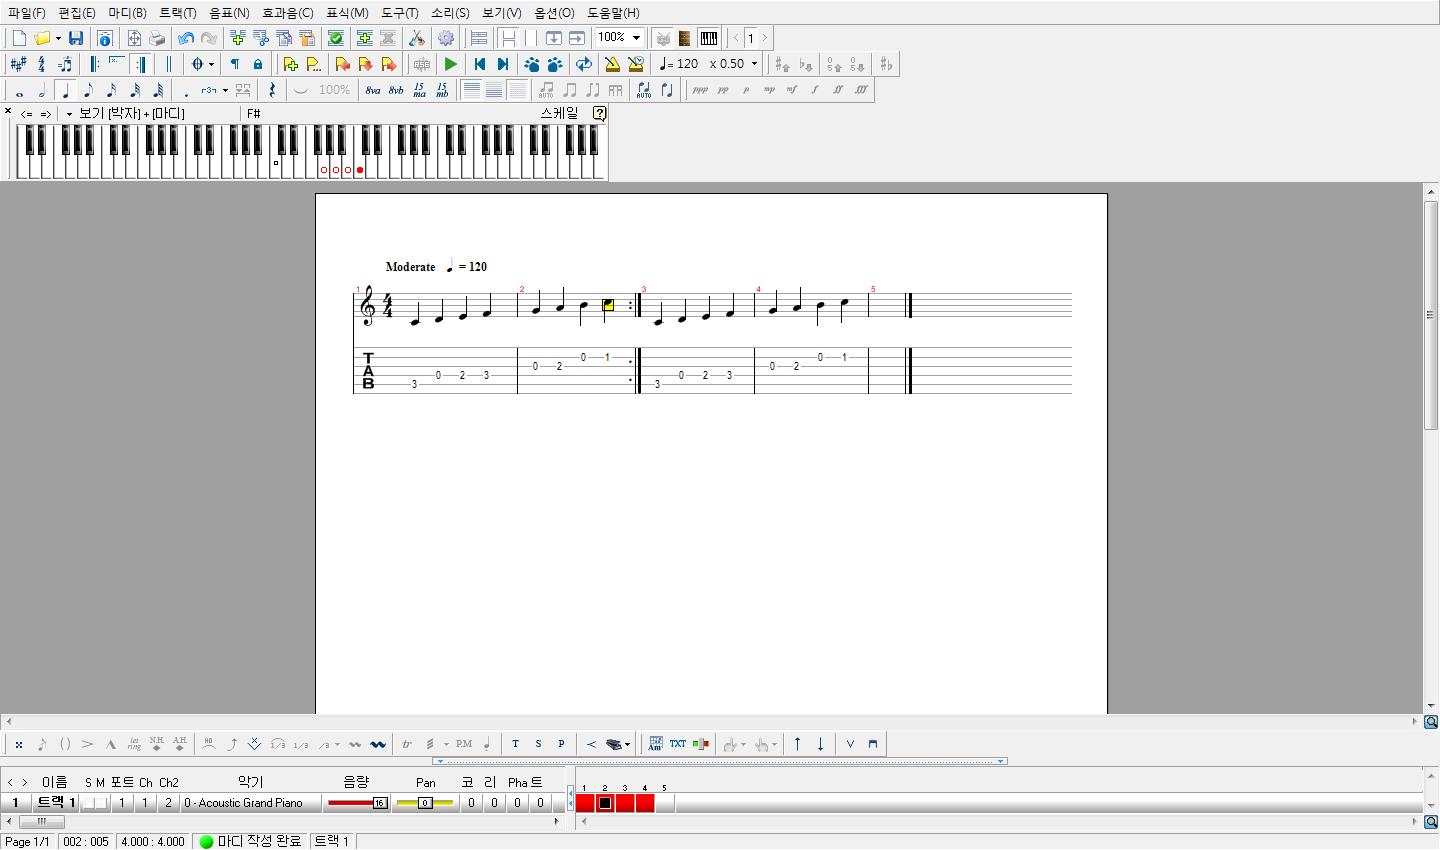
Task: Create a new file with the blank page icon
Action: pyautogui.click(x=19, y=38)
